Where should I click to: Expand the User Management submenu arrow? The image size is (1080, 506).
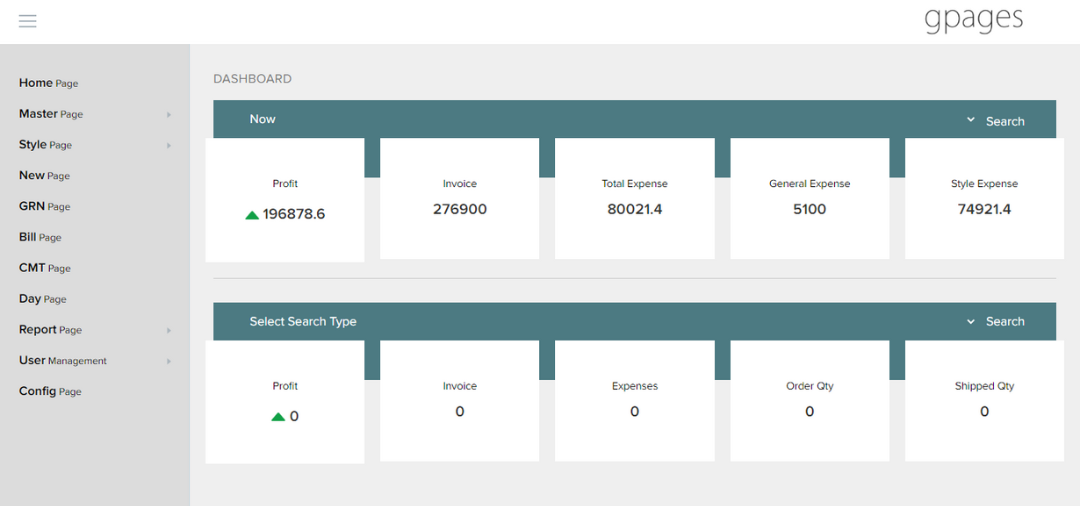click(x=169, y=361)
